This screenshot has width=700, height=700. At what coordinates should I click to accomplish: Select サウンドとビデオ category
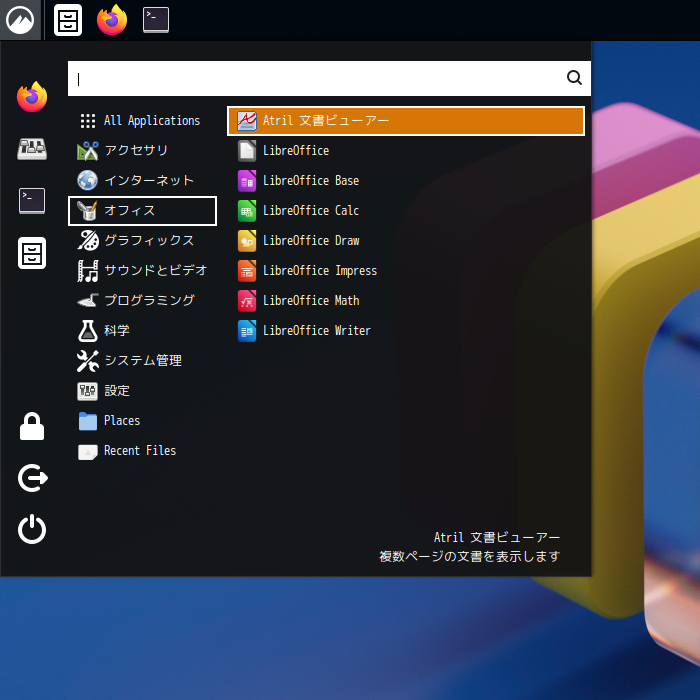point(142,271)
